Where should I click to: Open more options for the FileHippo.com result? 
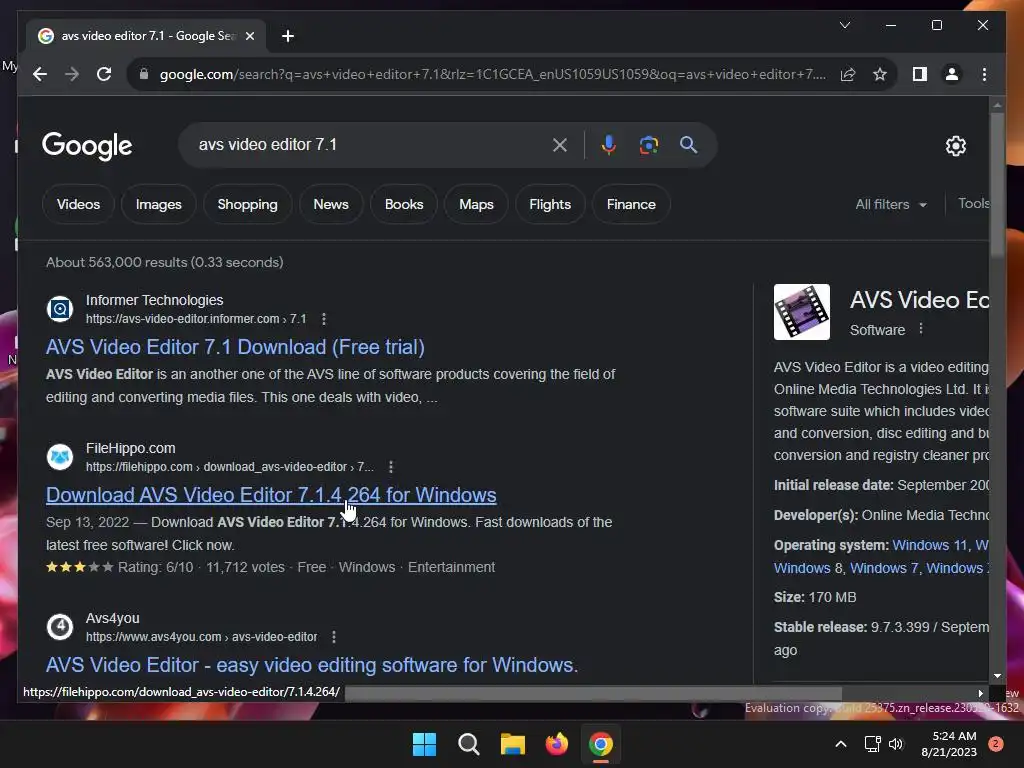click(391, 467)
